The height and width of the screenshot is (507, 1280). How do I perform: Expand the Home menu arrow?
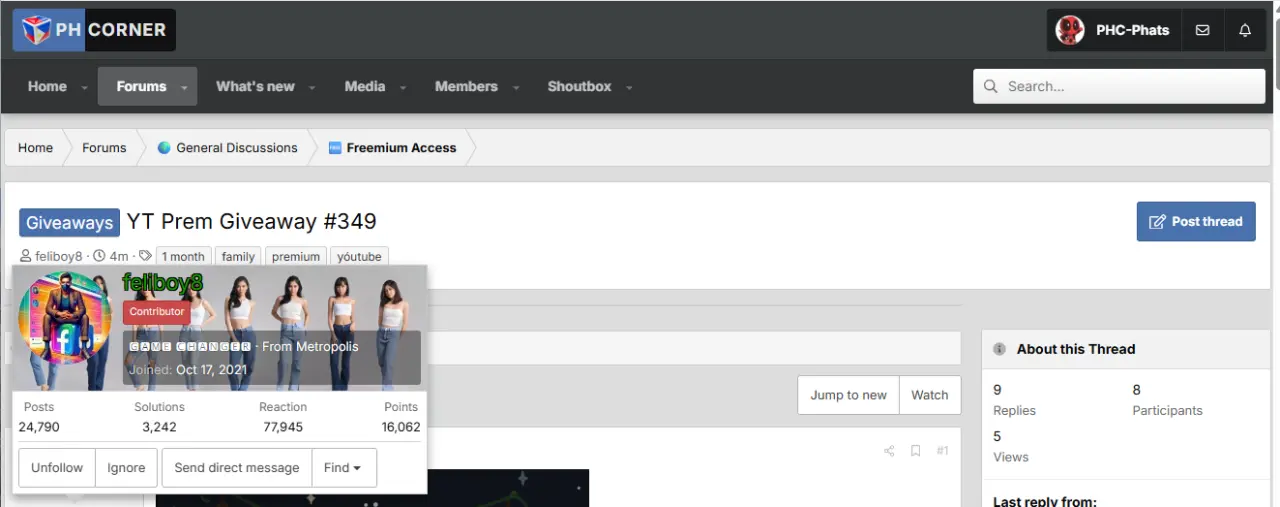pyautogui.click(x=84, y=88)
